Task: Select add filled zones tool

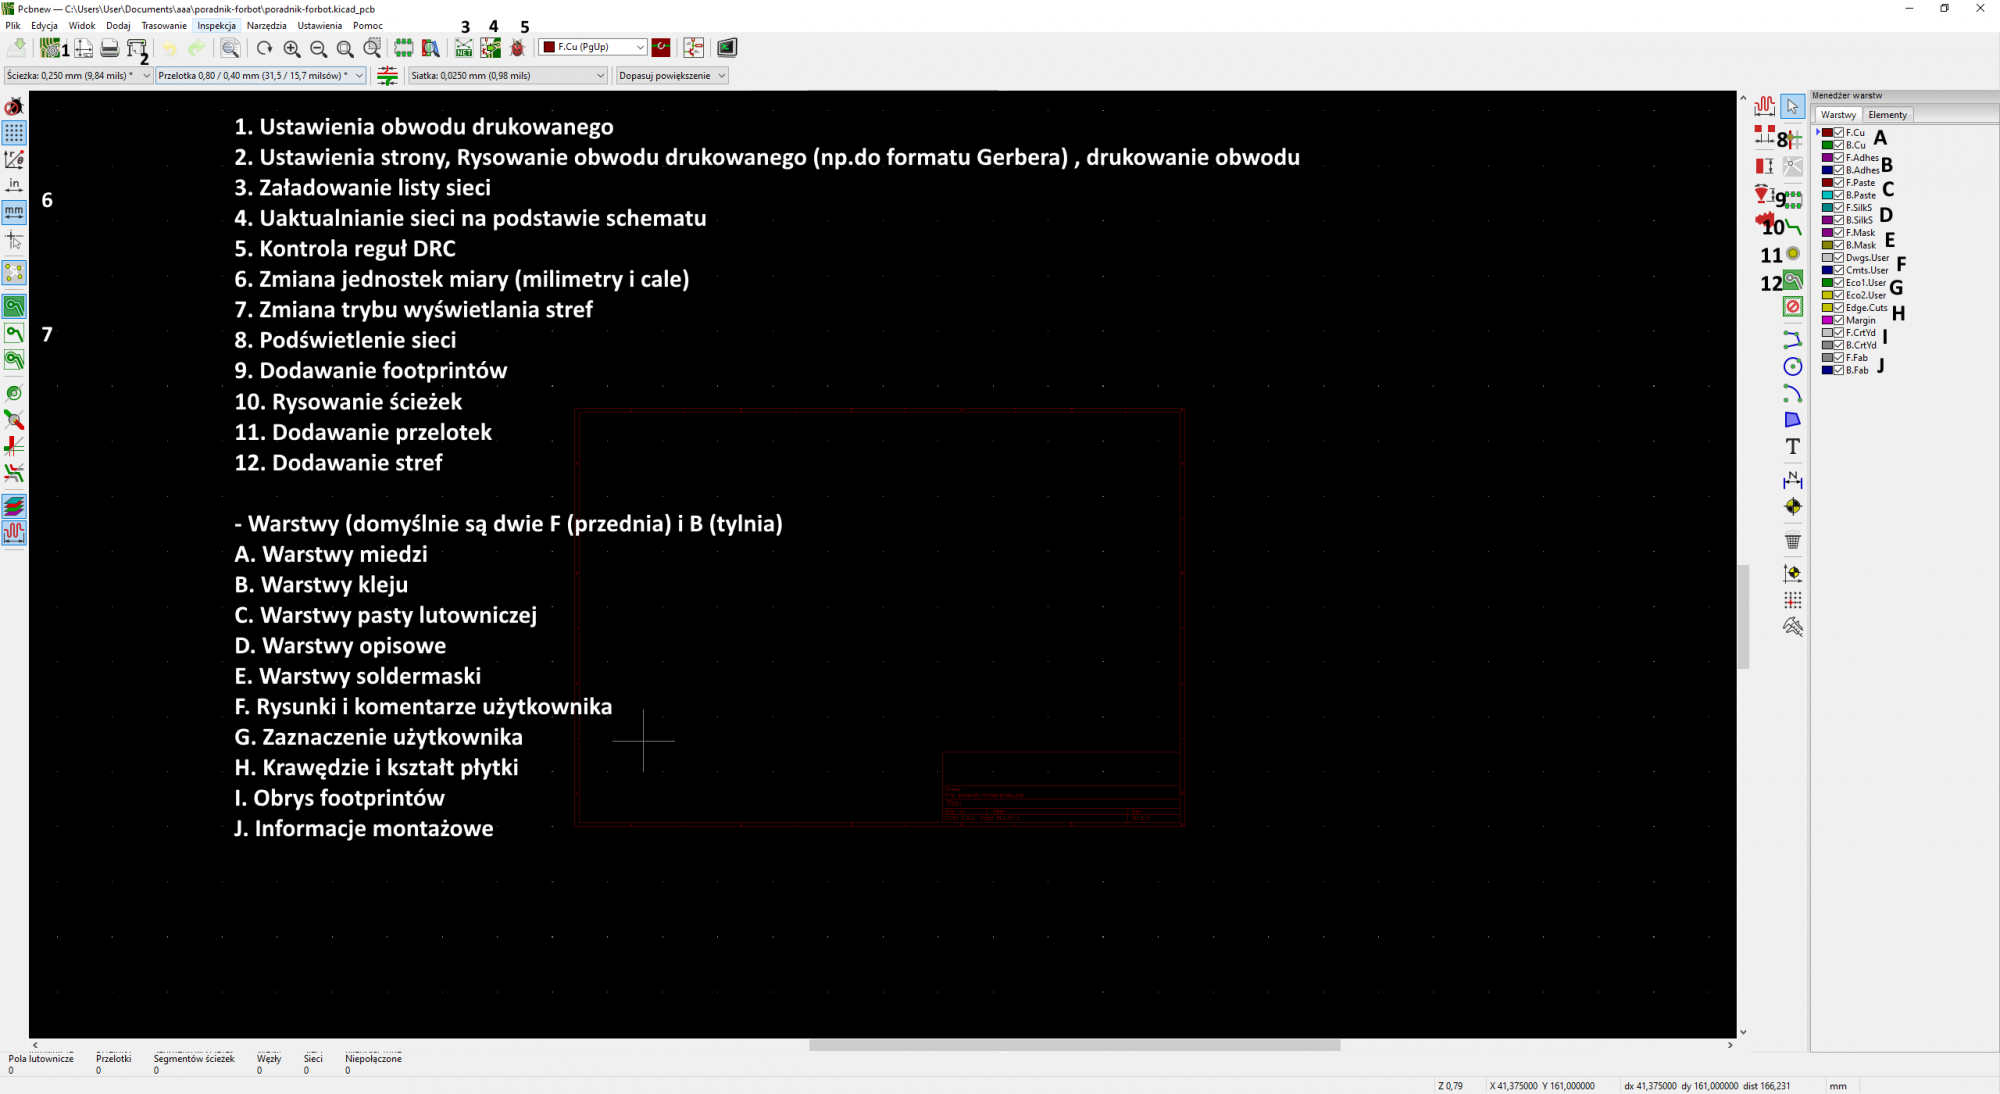Action: pyautogui.click(x=1793, y=281)
